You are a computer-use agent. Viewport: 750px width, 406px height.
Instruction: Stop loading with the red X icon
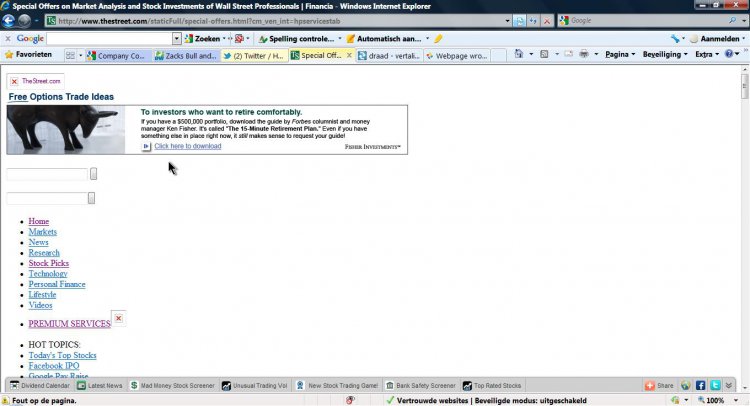[547, 21]
